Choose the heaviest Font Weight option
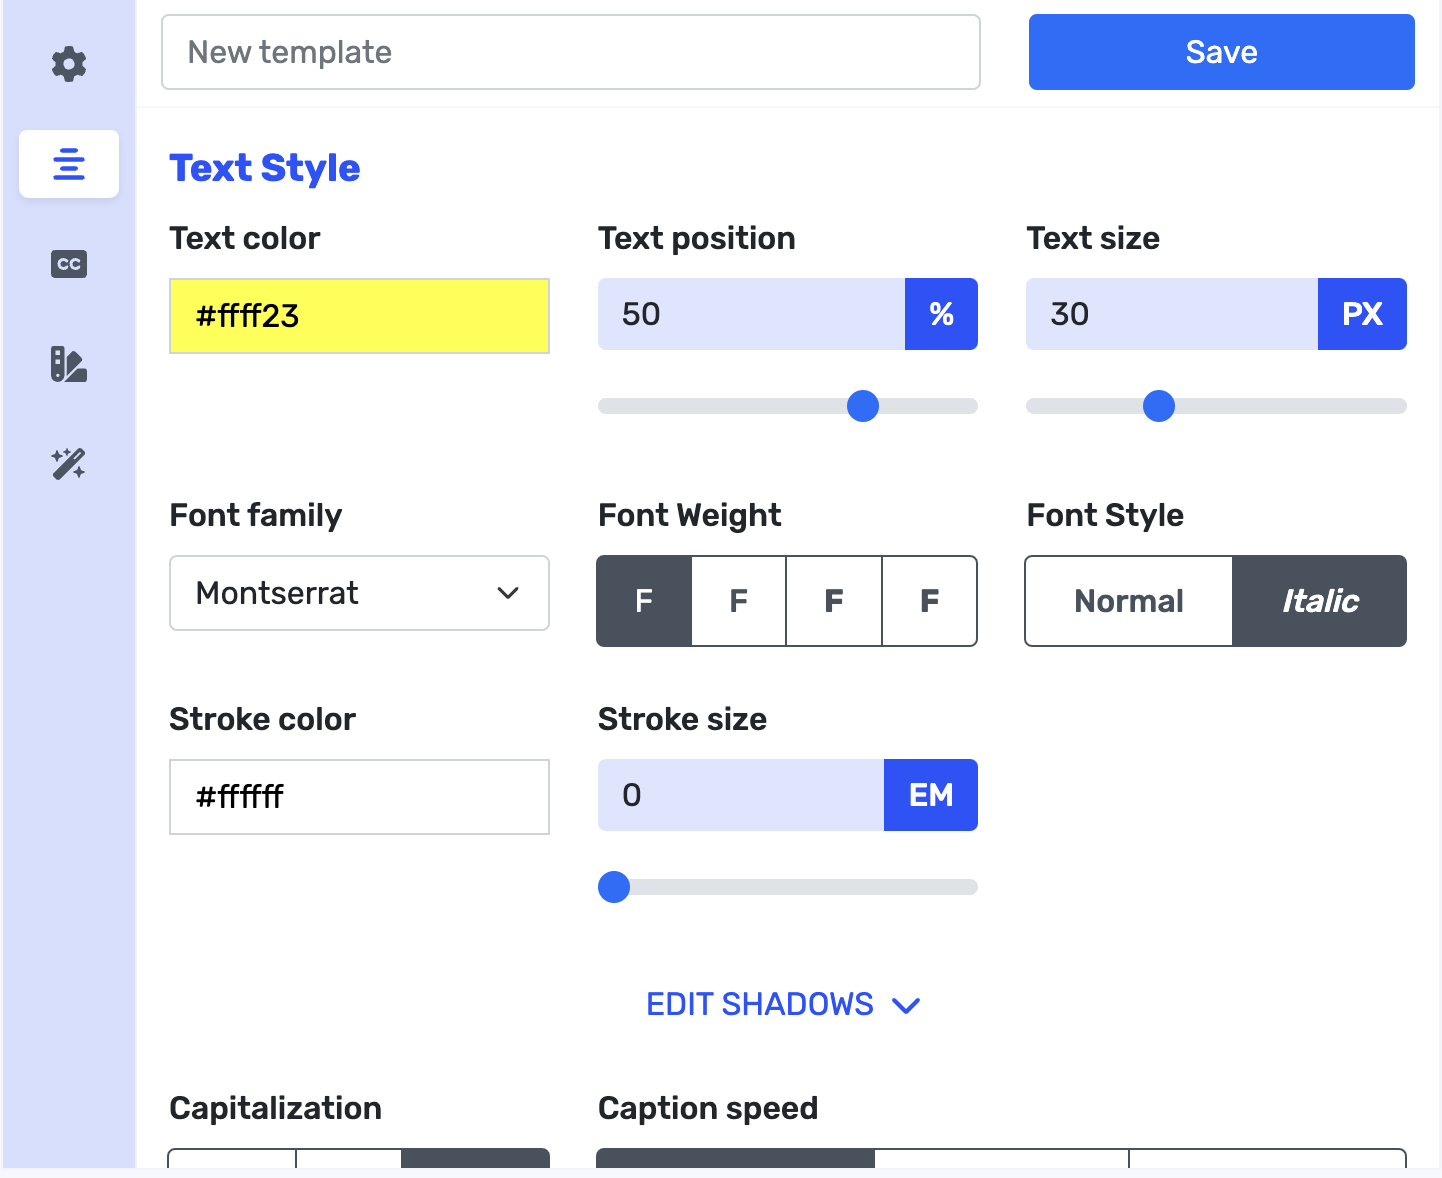This screenshot has width=1442, height=1178. click(929, 601)
